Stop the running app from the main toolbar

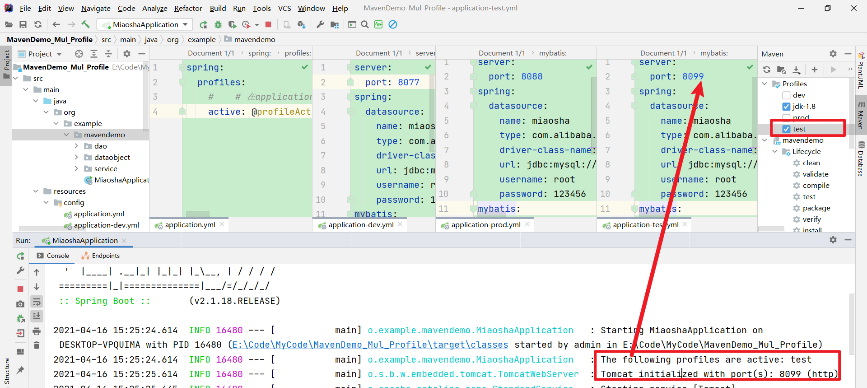pyautogui.click(x=268, y=24)
